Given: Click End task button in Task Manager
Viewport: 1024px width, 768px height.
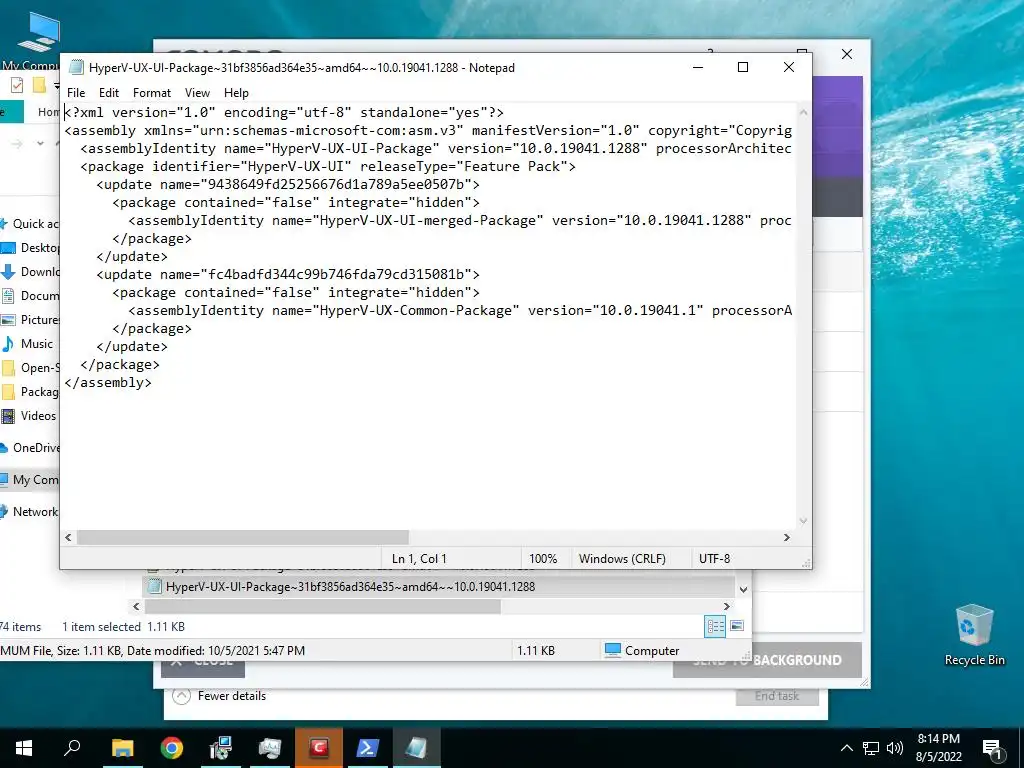Looking at the screenshot, I should [x=777, y=696].
